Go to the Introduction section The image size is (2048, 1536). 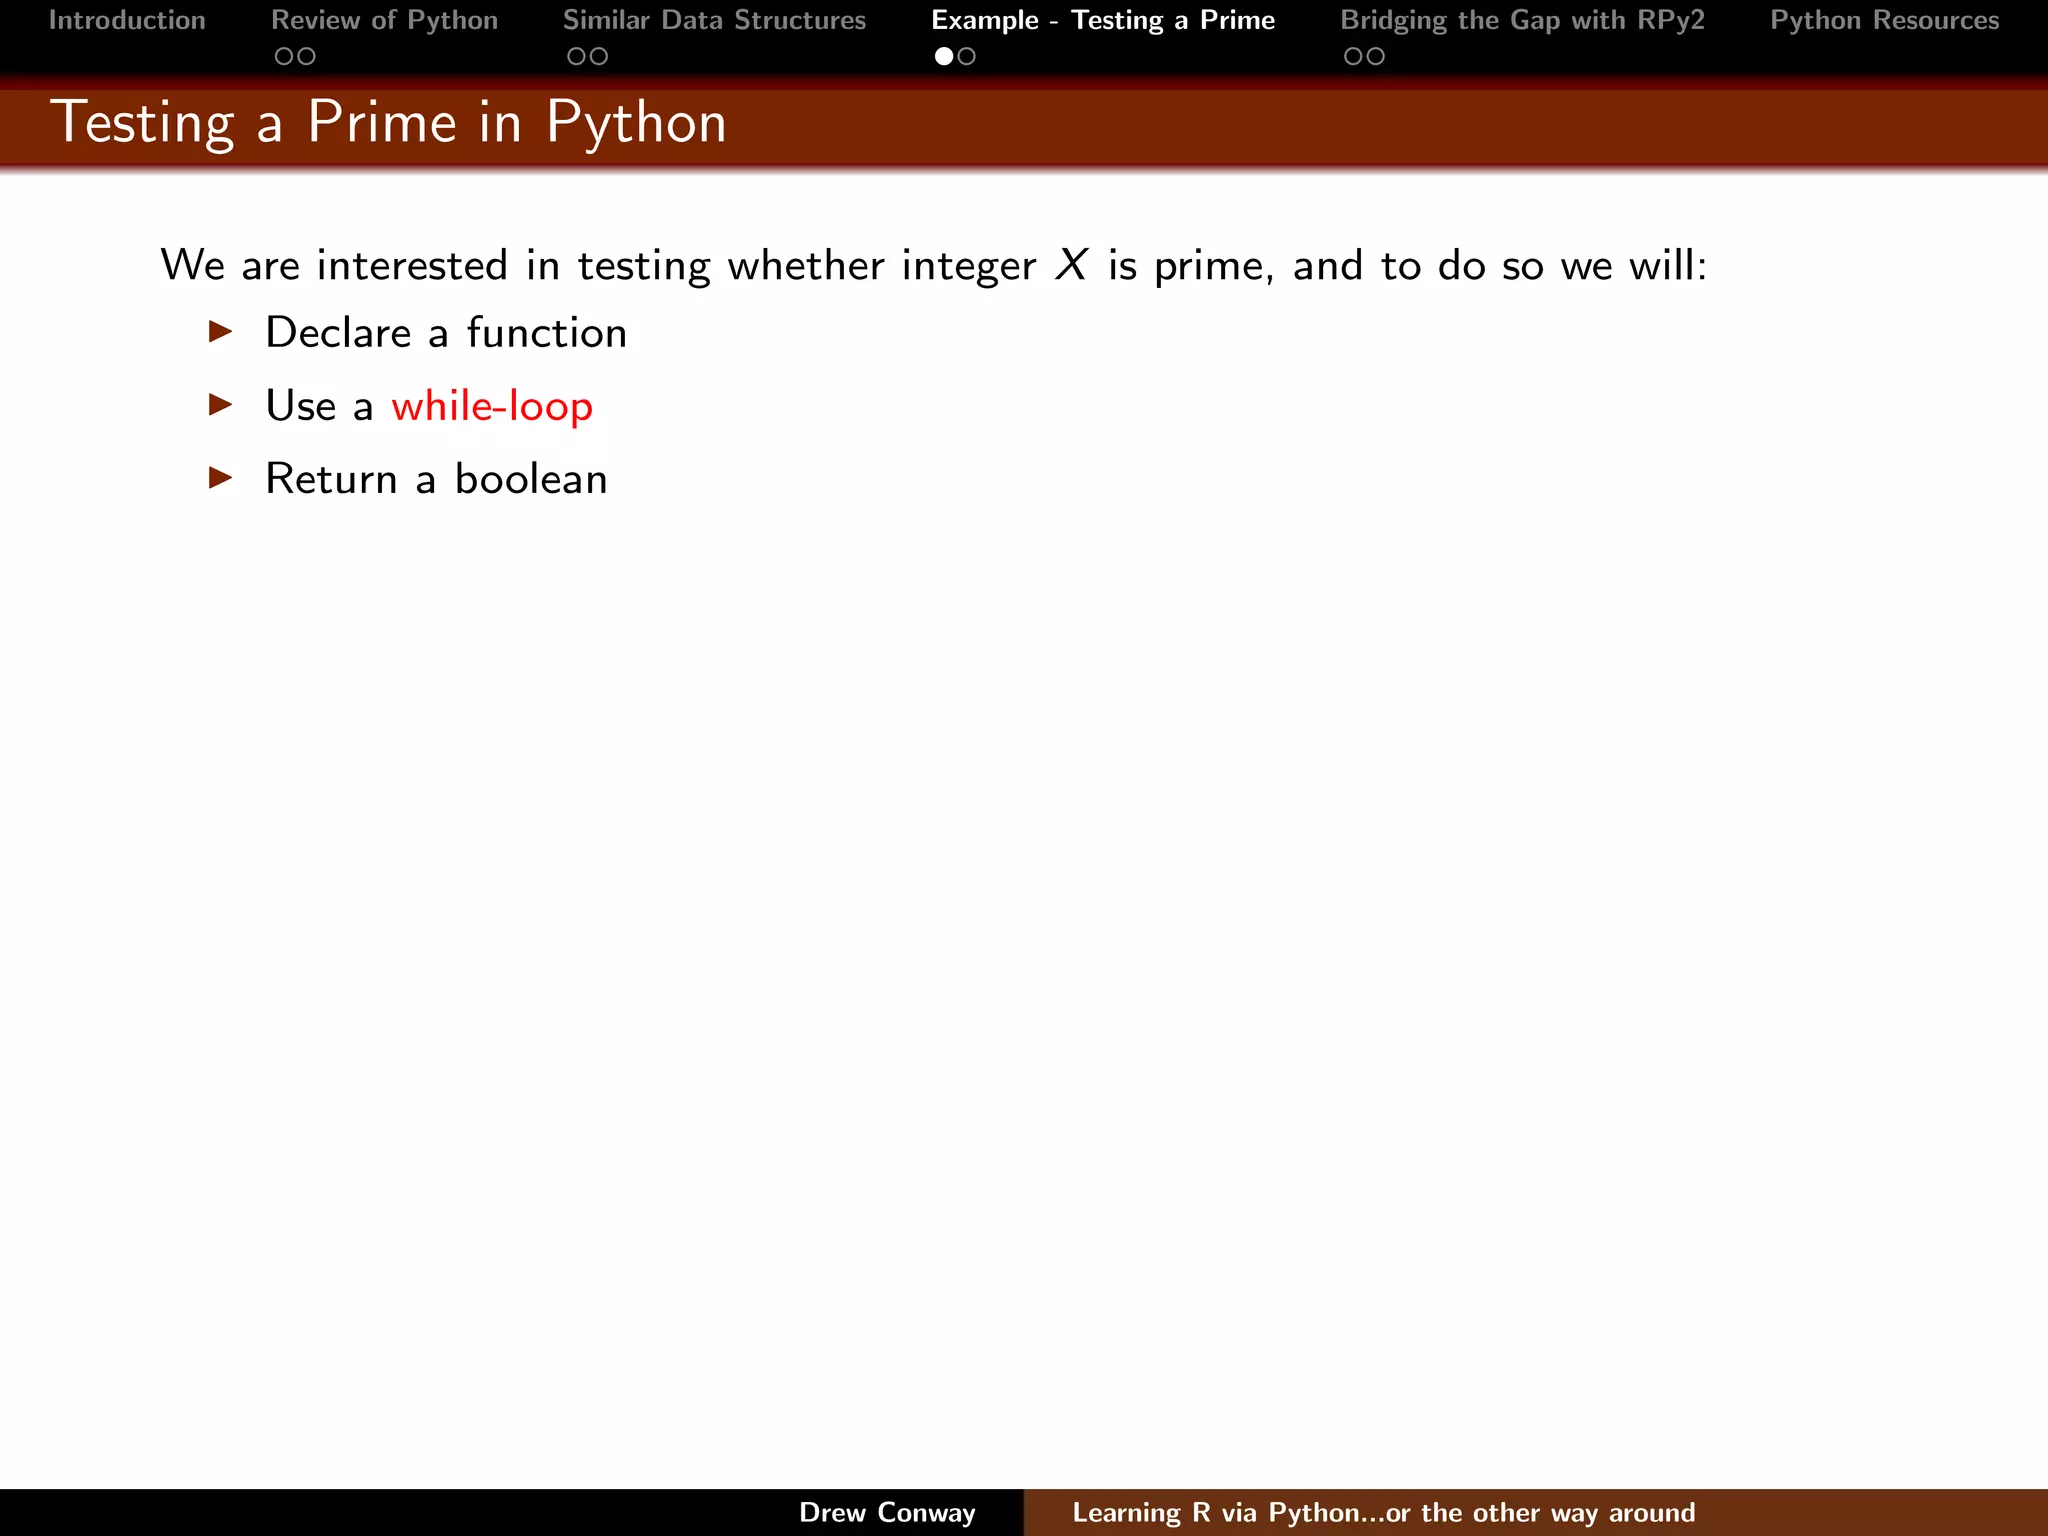coord(127,21)
